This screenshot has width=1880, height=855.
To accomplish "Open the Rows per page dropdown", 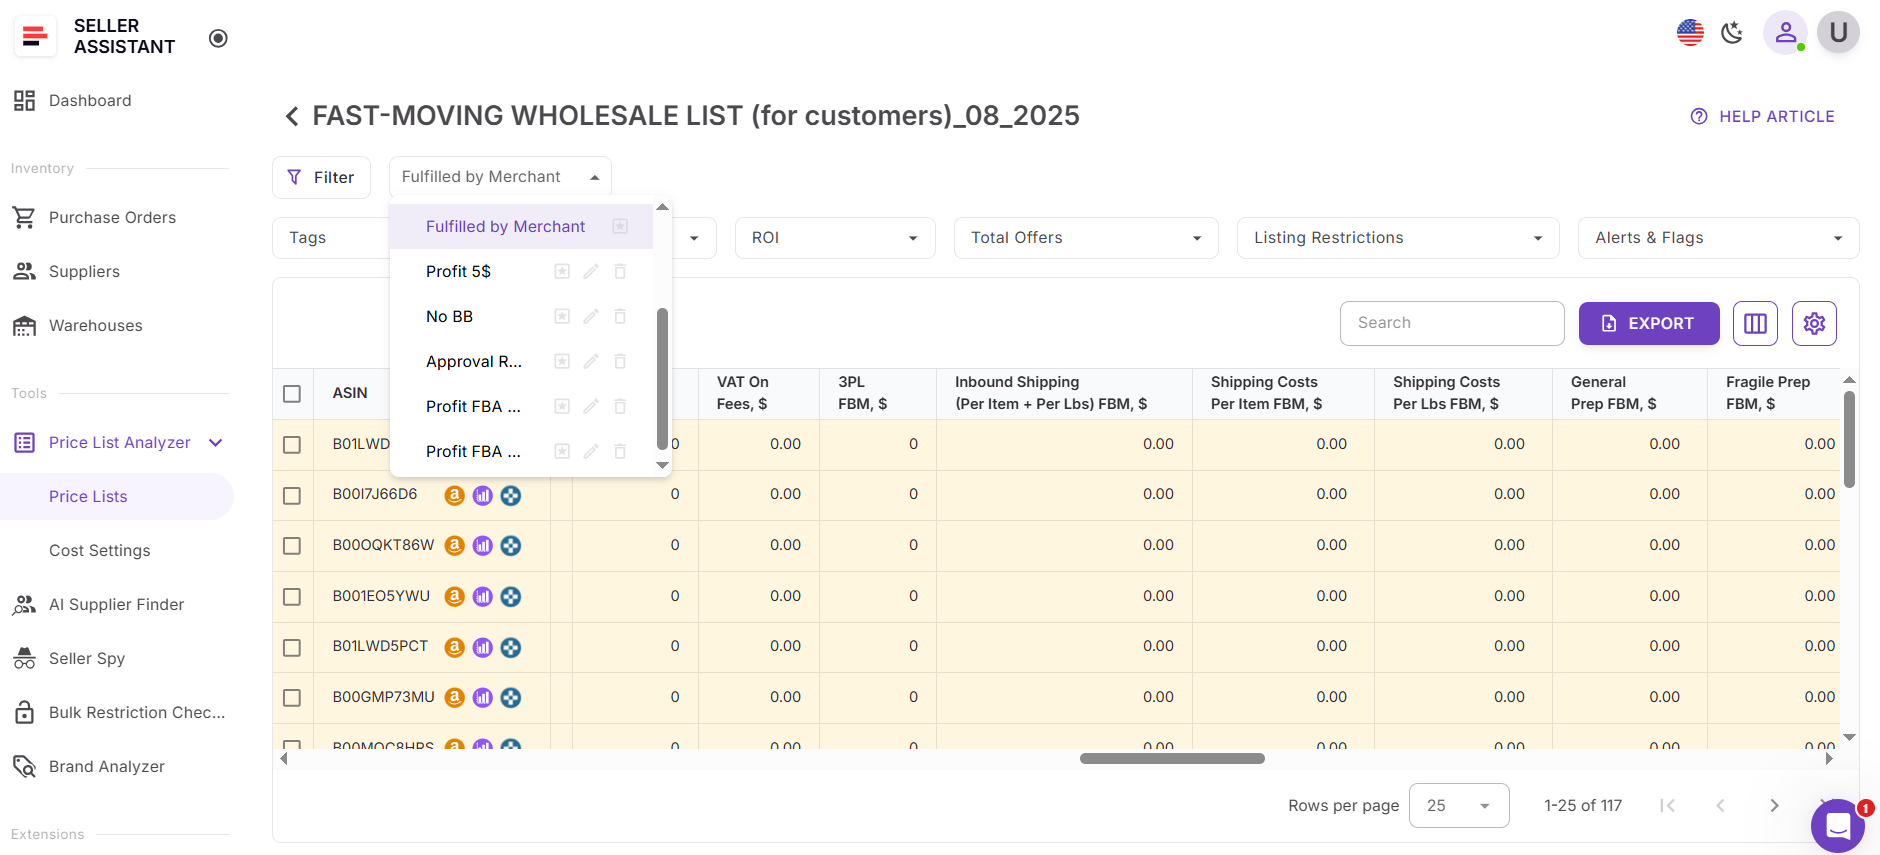I will point(1459,806).
